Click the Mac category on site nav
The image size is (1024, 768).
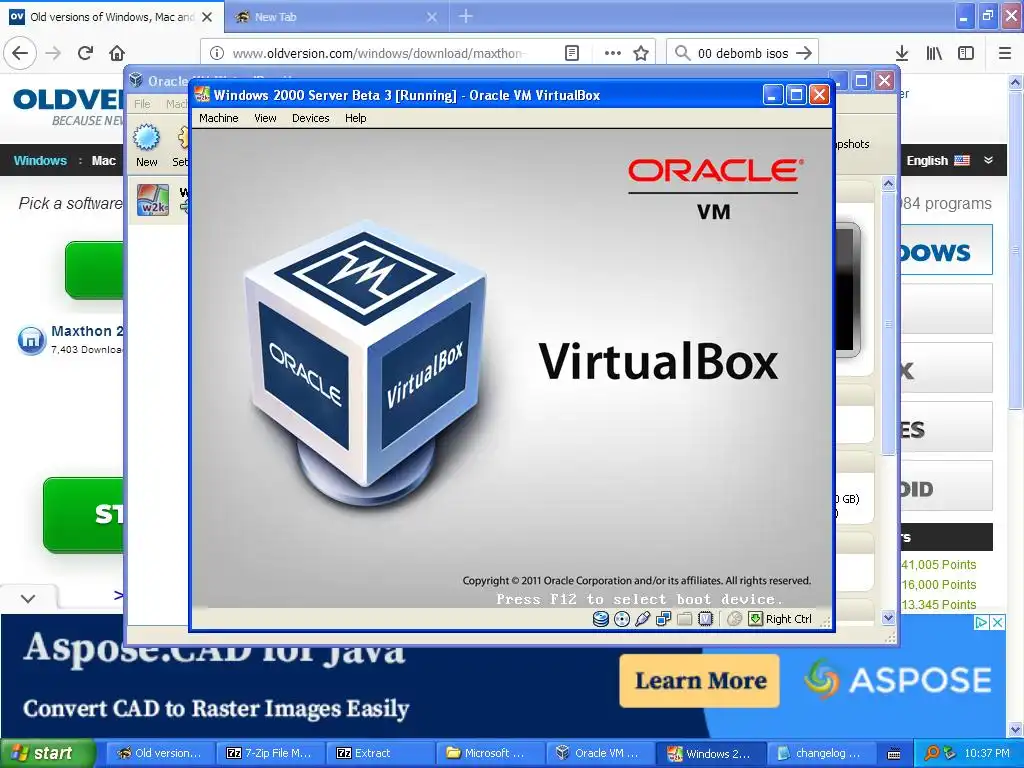coord(103,161)
